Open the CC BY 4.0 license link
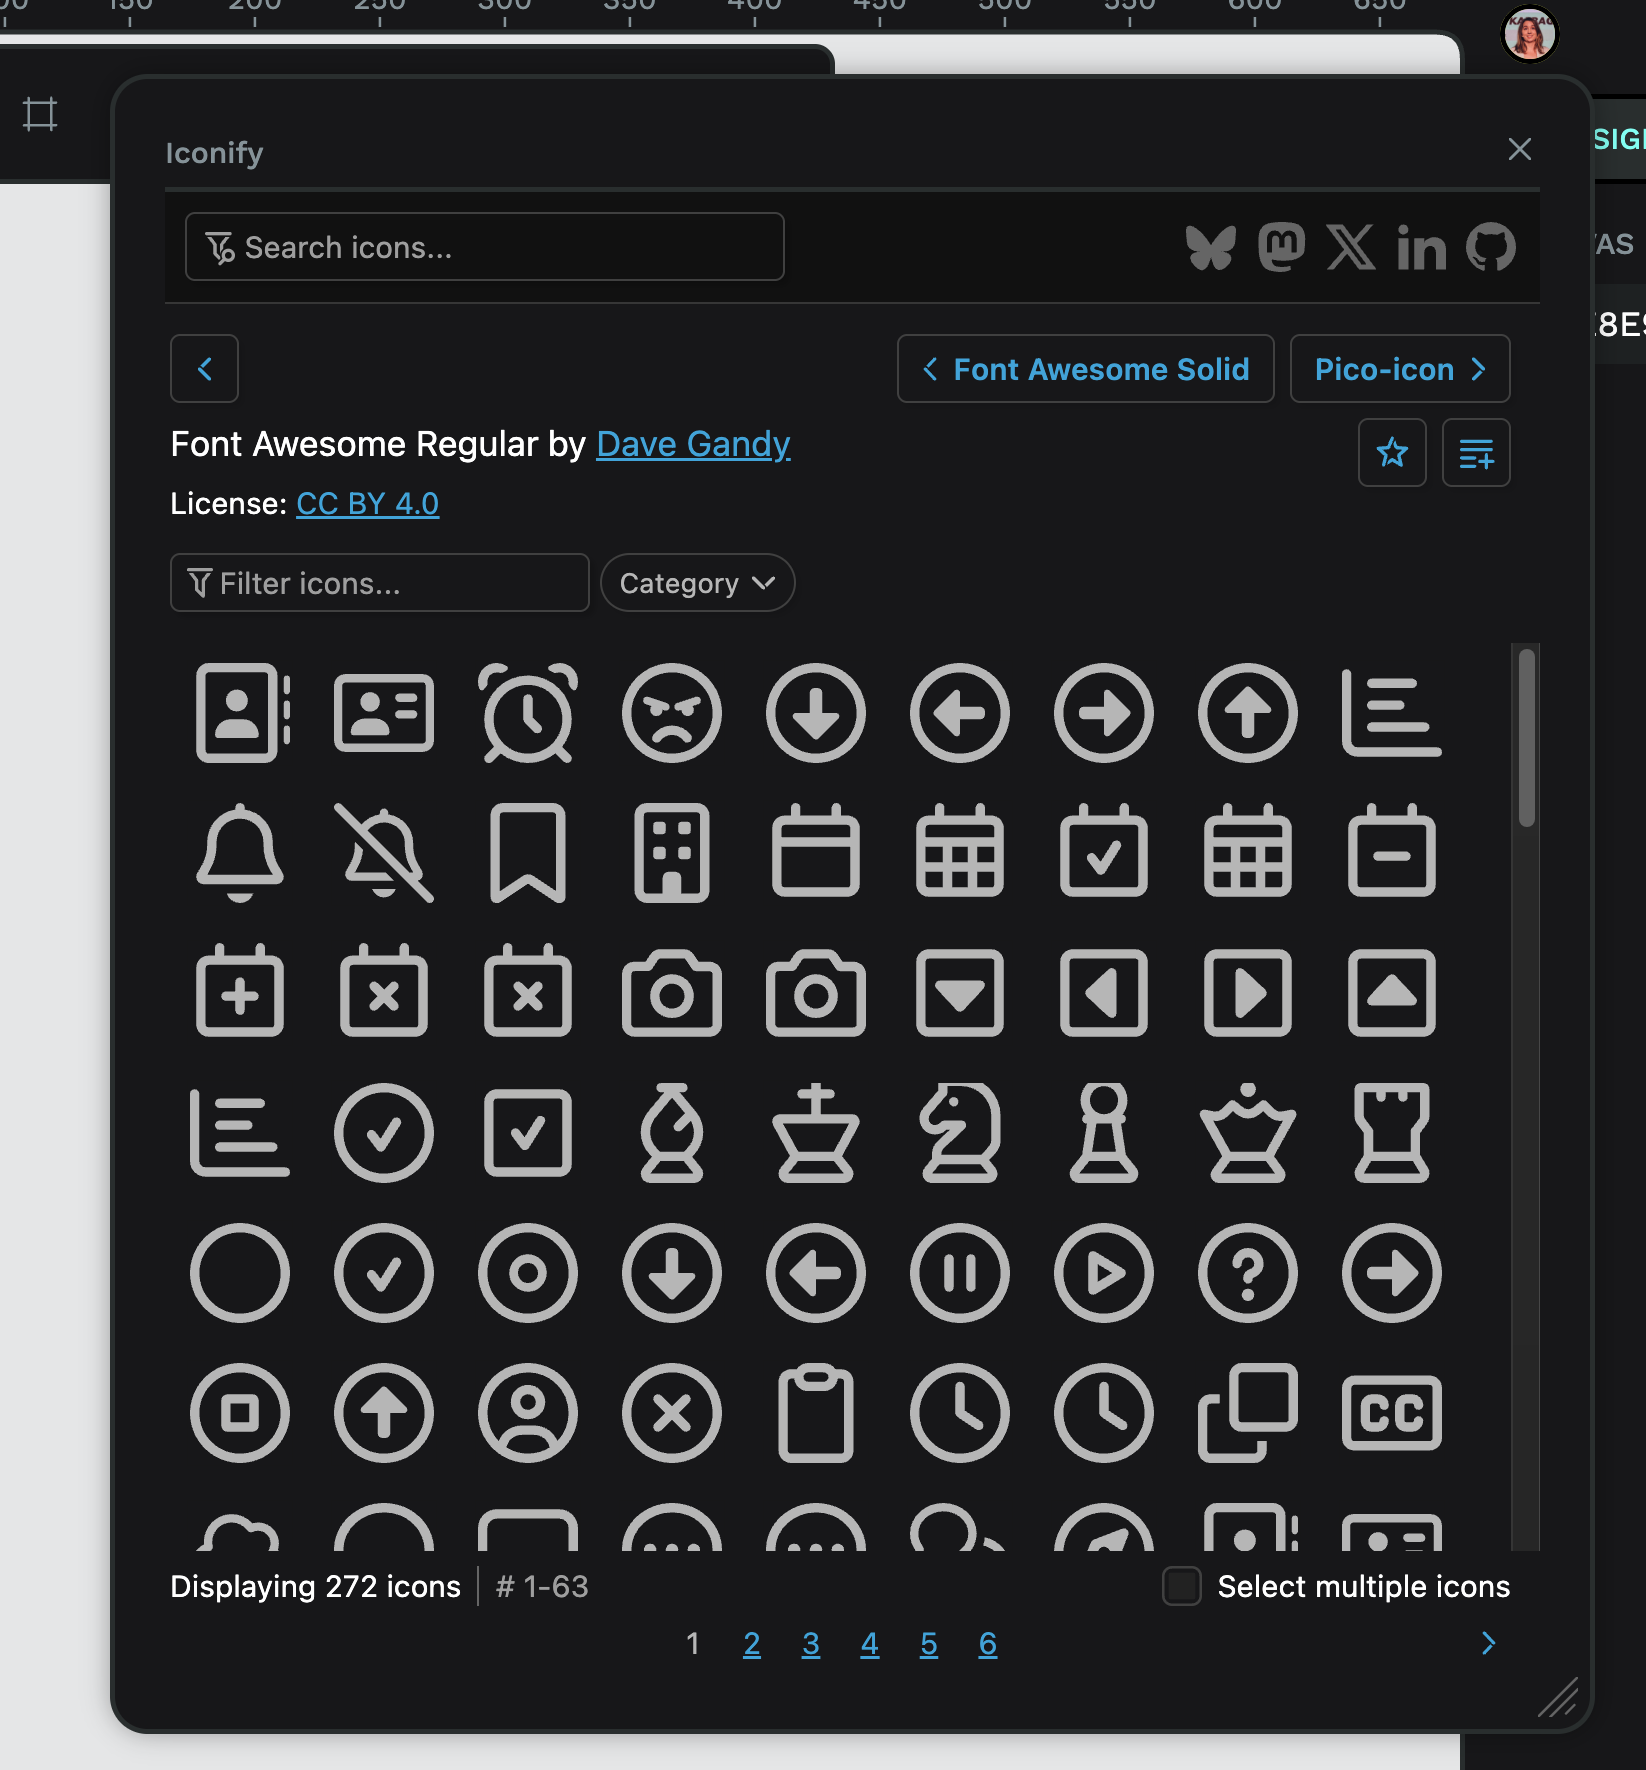 [x=367, y=503]
